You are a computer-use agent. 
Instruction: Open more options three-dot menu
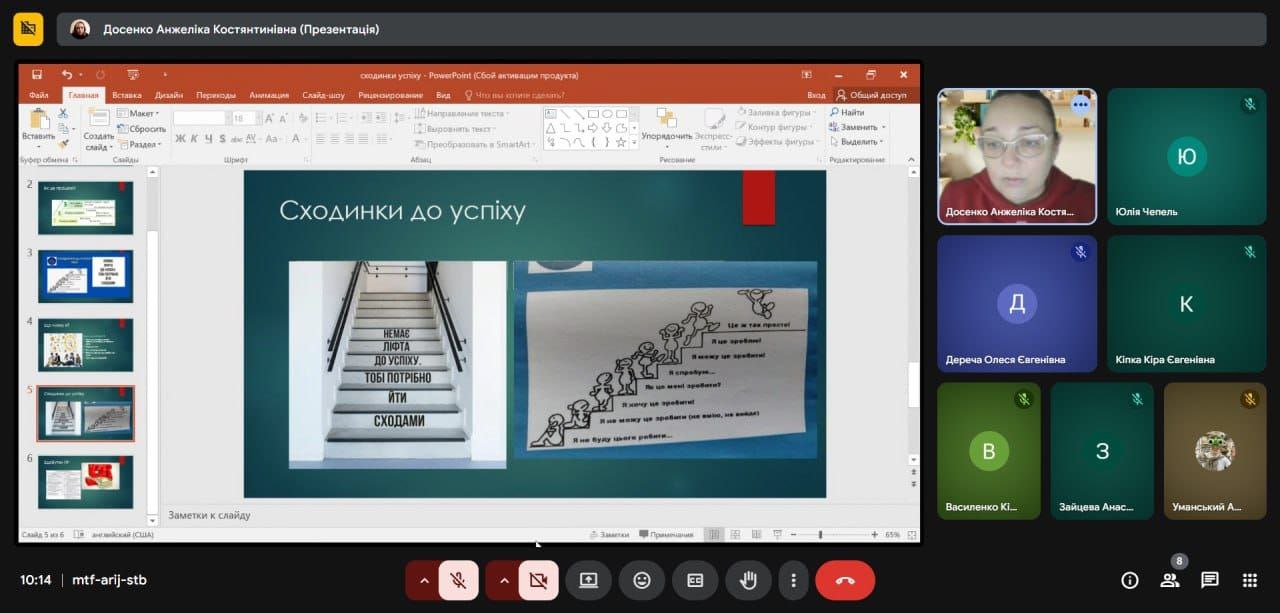click(x=793, y=580)
